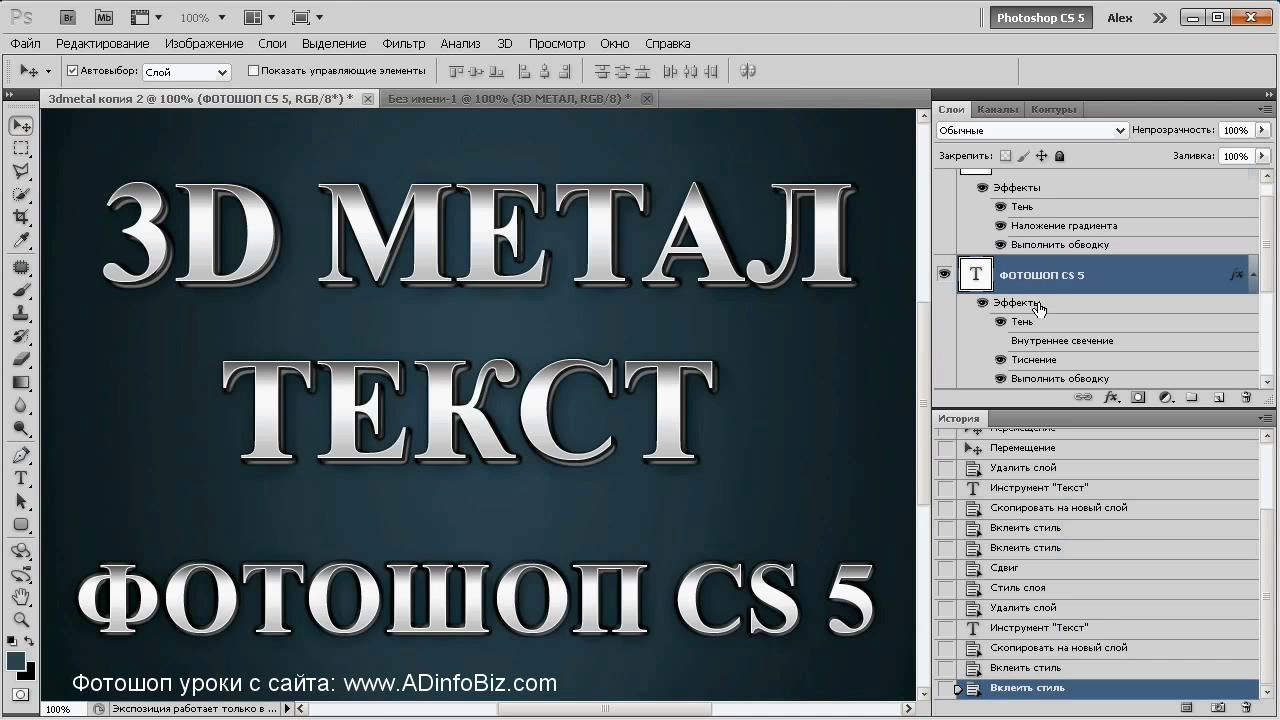Show the Внутреннее свечение effect
This screenshot has height=720, width=1280.
[x=1000, y=341]
